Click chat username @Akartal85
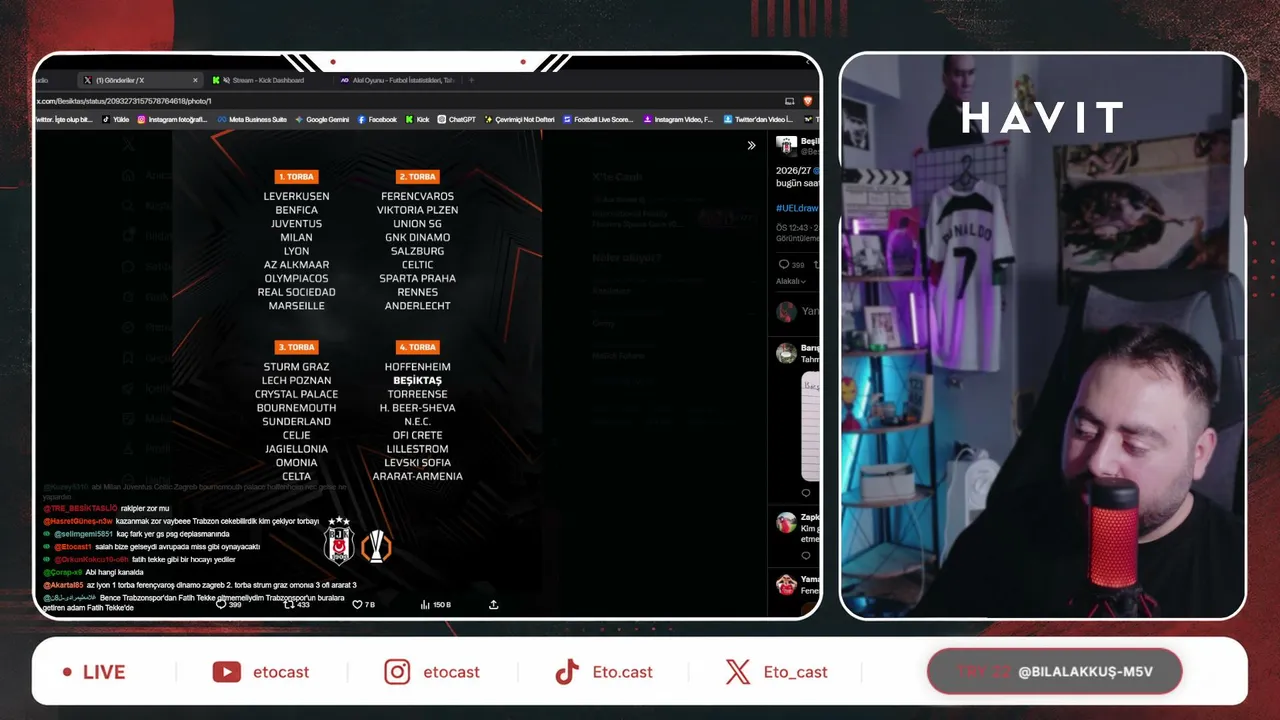Viewport: 1280px width, 720px height. tap(63, 585)
